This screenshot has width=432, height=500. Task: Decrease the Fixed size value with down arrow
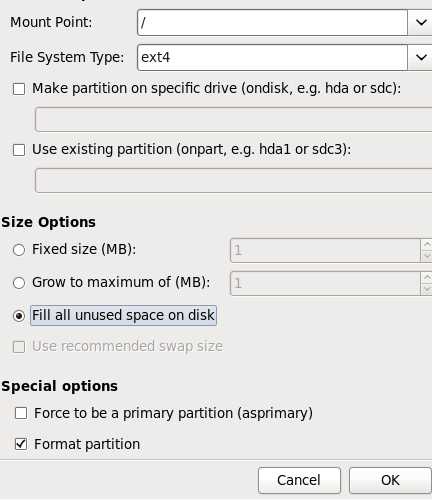[427, 256]
